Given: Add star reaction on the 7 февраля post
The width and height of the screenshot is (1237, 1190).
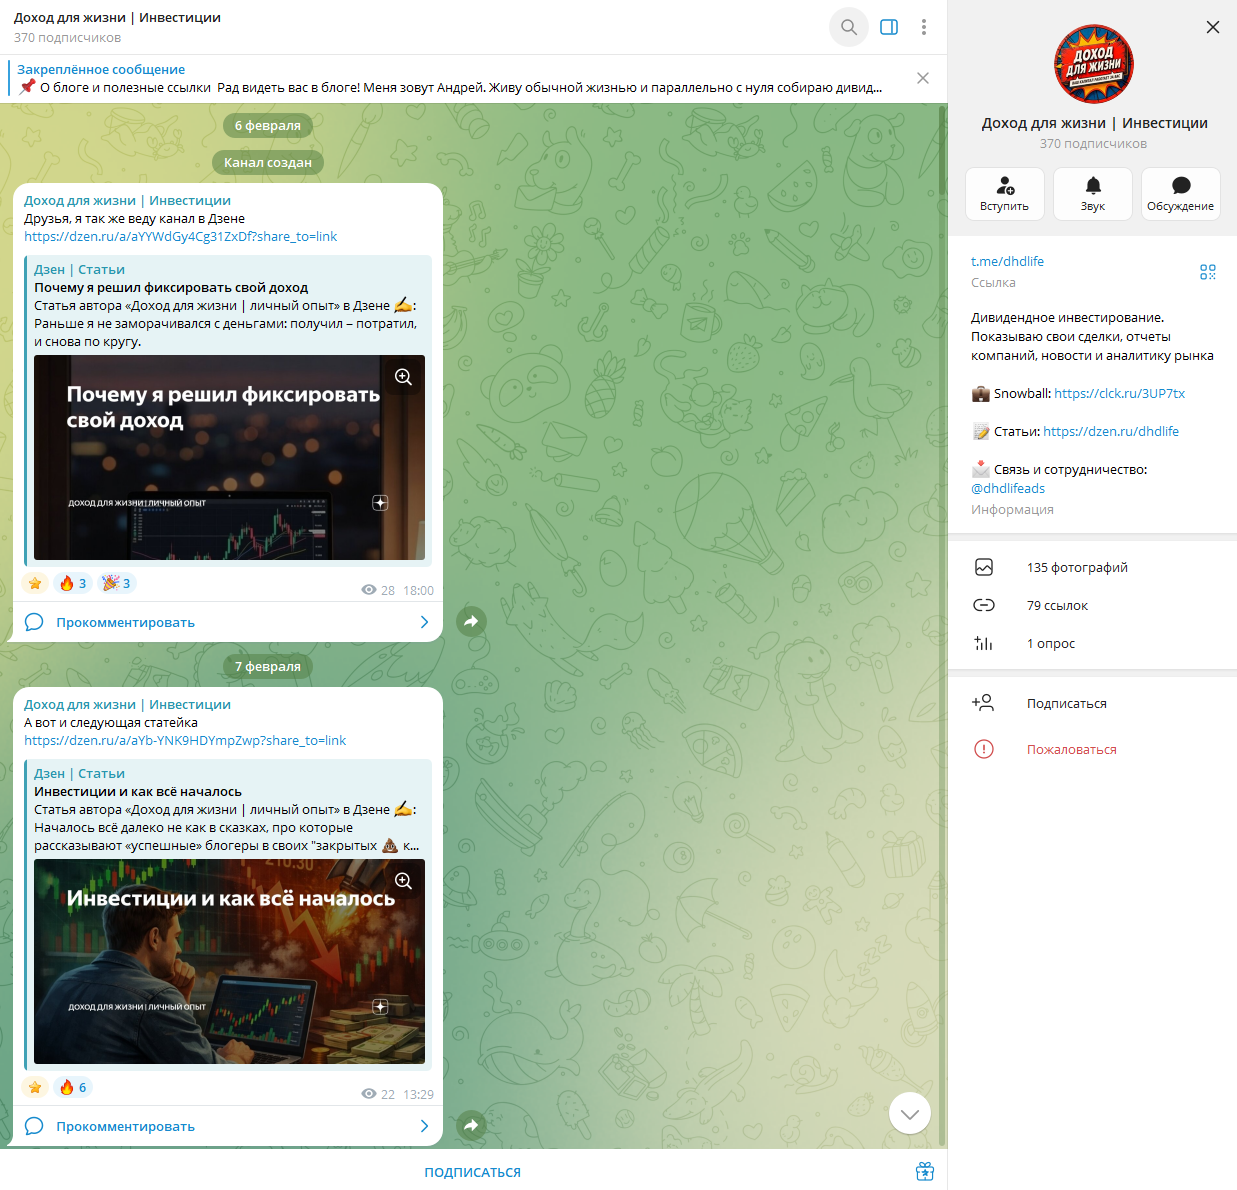Looking at the screenshot, I should (35, 1087).
